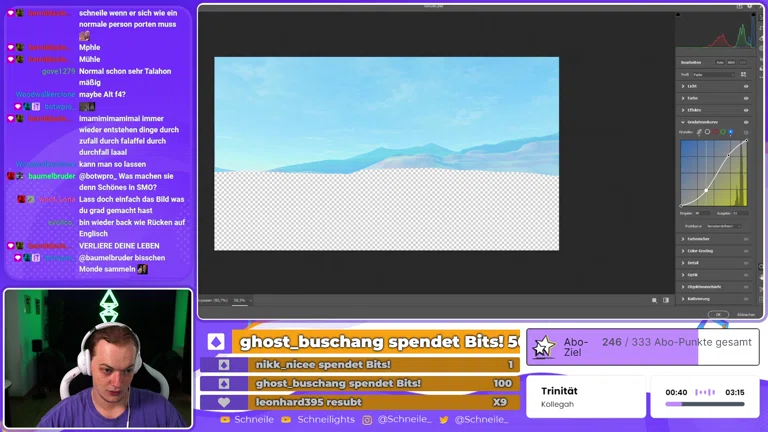Toggle visibility eye for Kalibrierung panel
The height and width of the screenshot is (432, 768).
746,299
